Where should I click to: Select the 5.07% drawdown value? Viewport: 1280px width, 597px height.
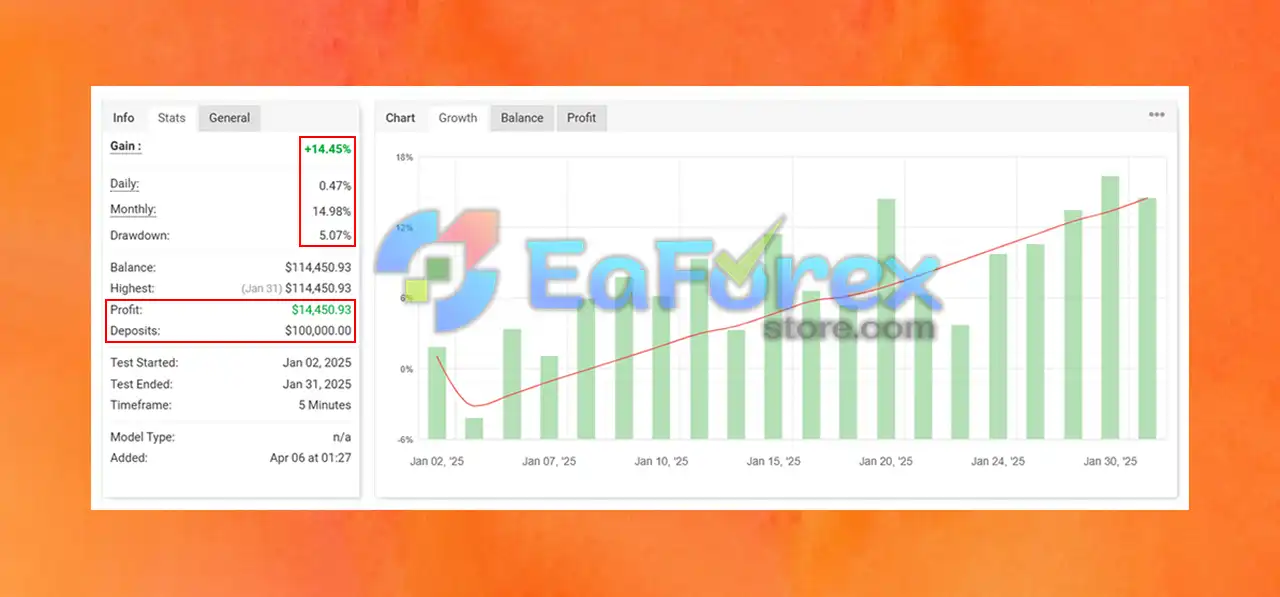[x=335, y=236]
